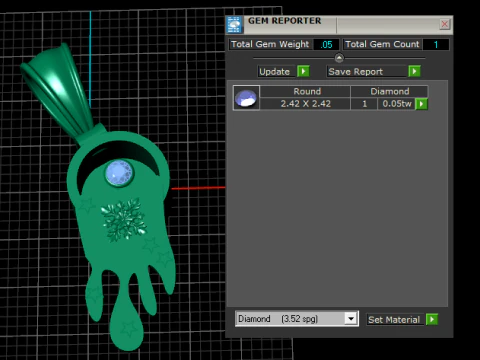Click the 'GEM REPORTER' title text
Image resolution: width=480 pixels, height=360 pixels.
284,21
